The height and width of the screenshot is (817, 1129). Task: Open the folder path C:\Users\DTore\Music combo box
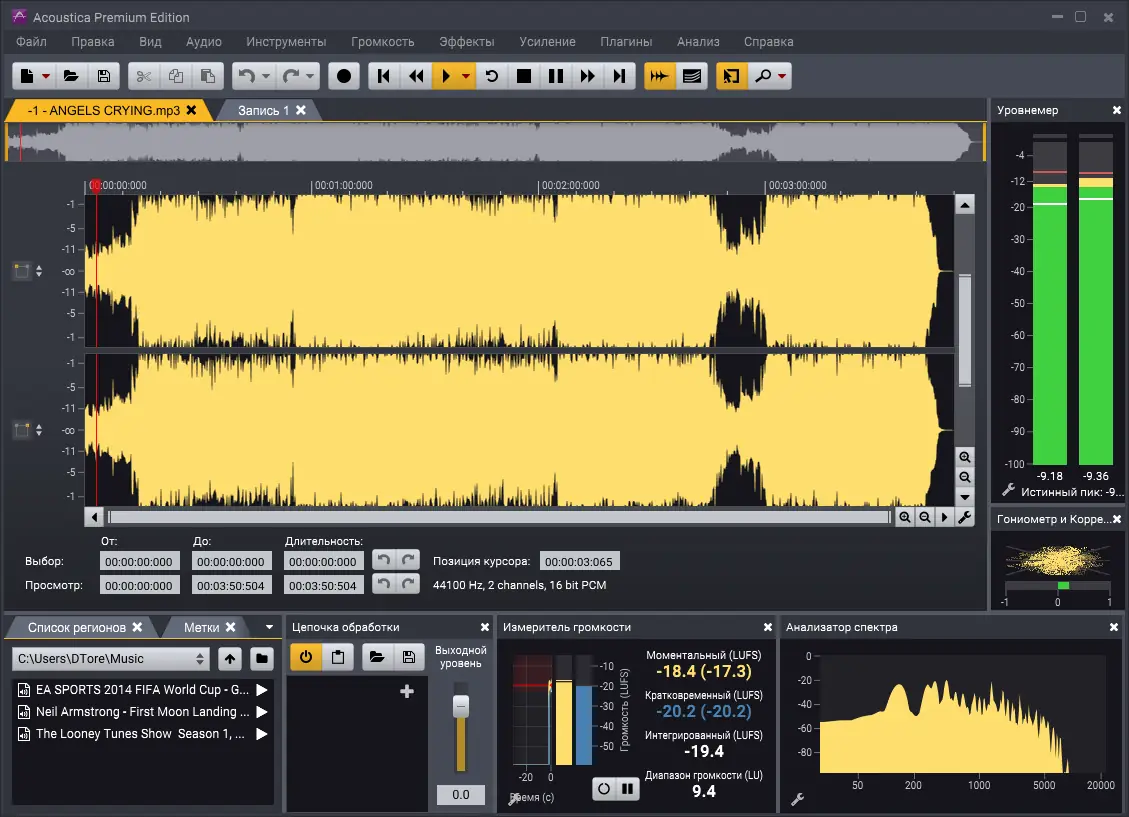[x=110, y=659]
